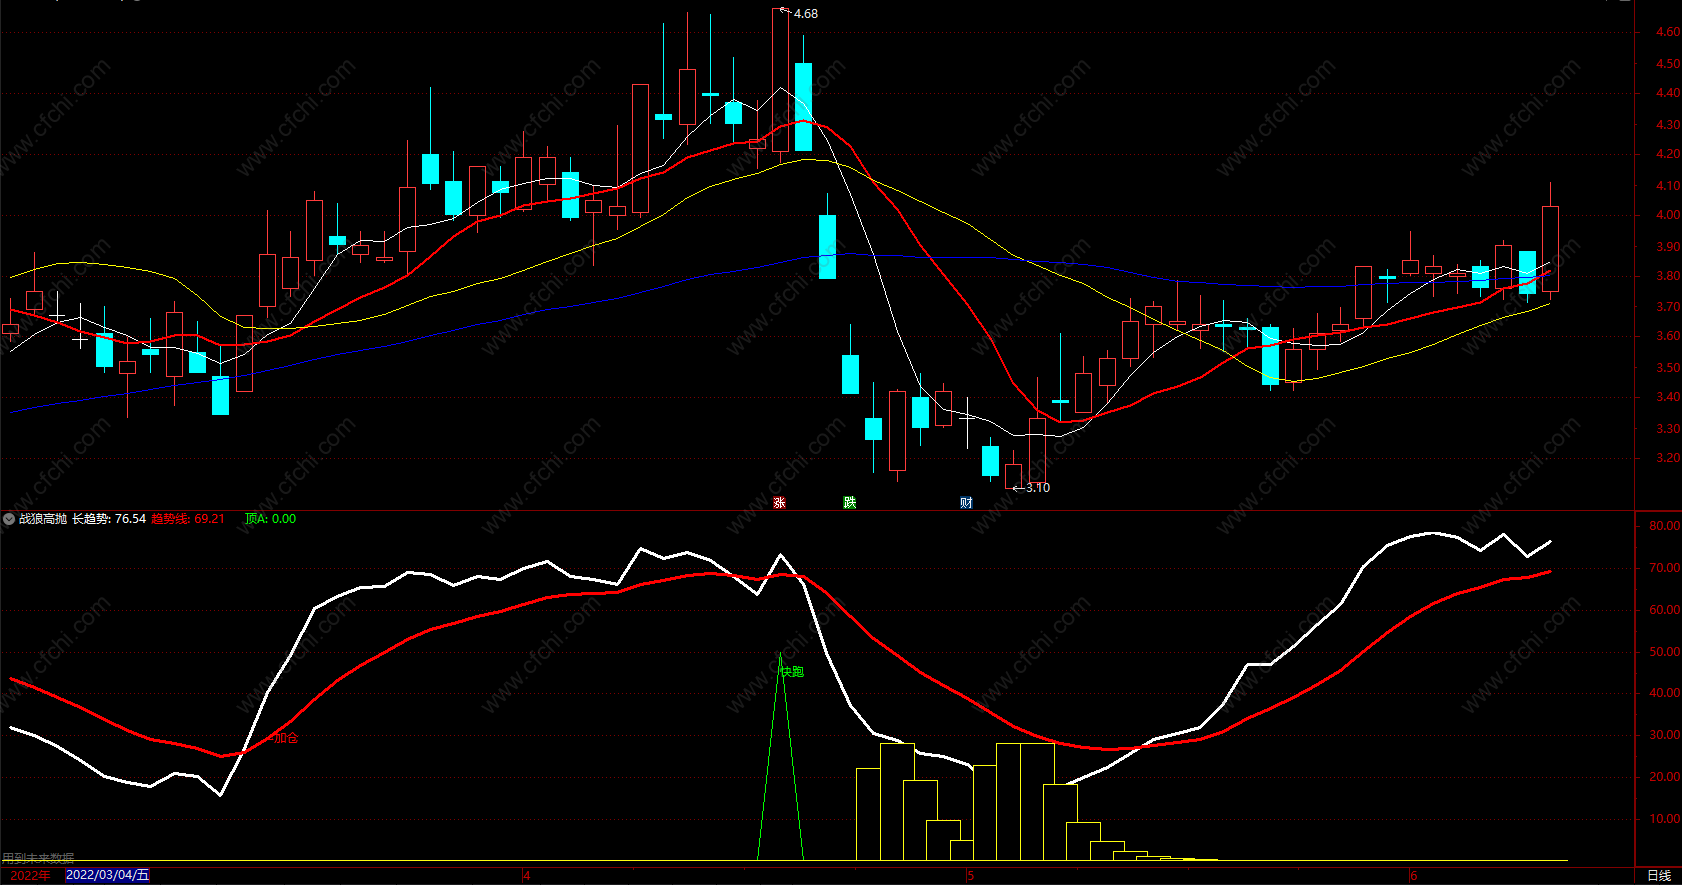Click the month 4 timeline marker
The image size is (1682, 885).
527,876
